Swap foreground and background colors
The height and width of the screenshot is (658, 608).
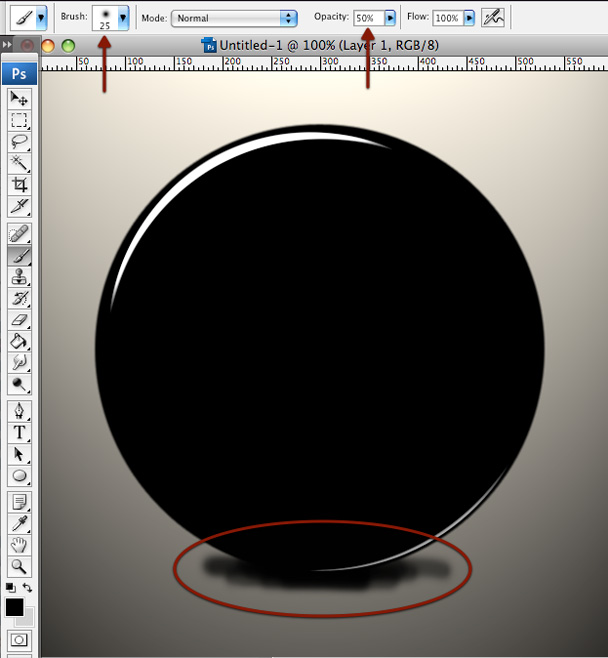27,588
